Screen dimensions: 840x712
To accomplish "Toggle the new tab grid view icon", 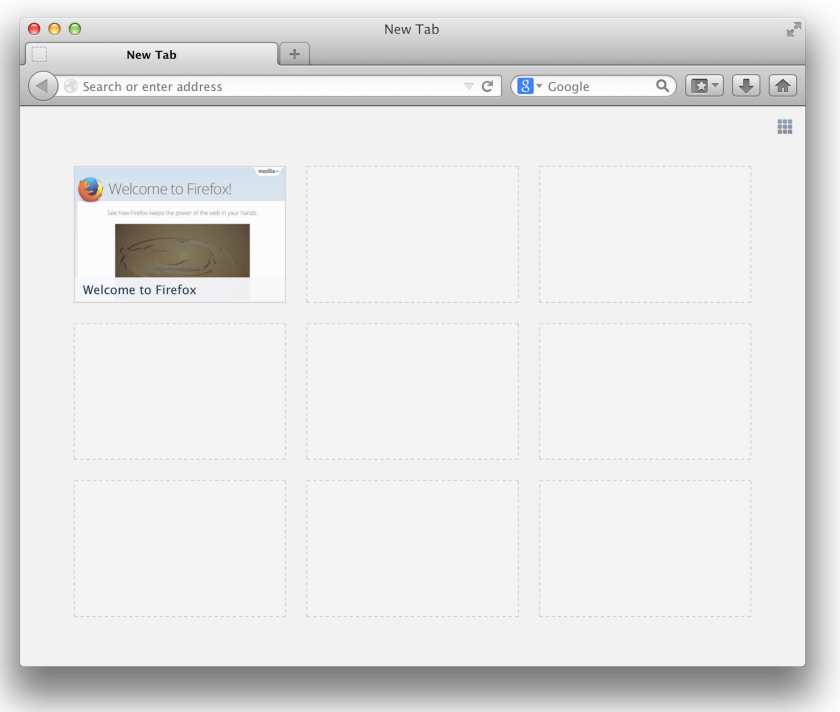I will pyautogui.click(x=785, y=126).
